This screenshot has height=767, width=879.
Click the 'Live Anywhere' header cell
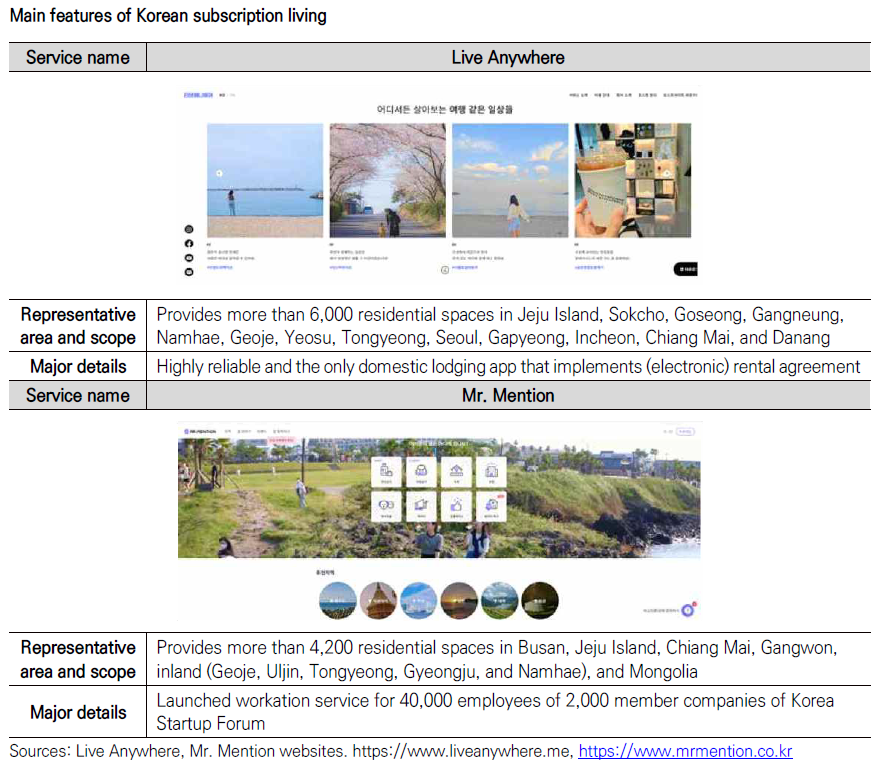[x=508, y=57]
